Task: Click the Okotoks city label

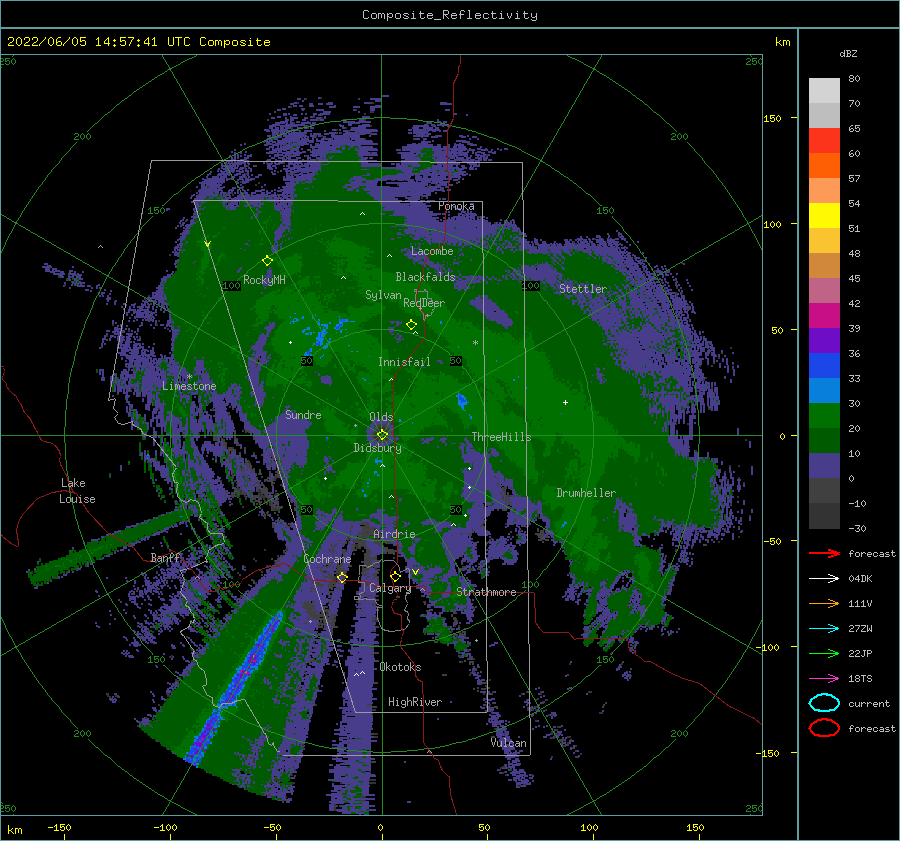Action: [x=400, y=667]
